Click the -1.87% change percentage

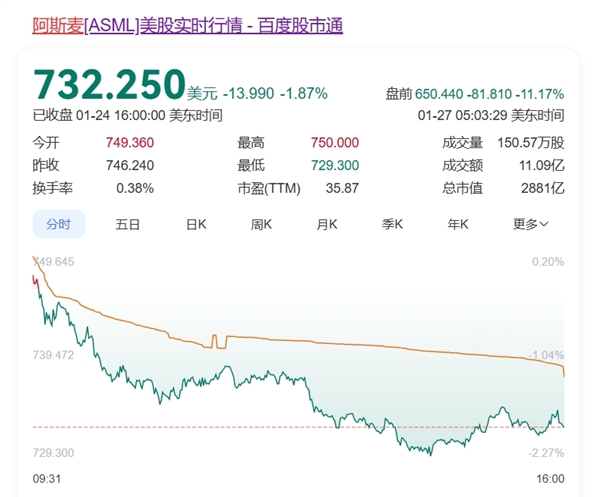pos(304,94)
